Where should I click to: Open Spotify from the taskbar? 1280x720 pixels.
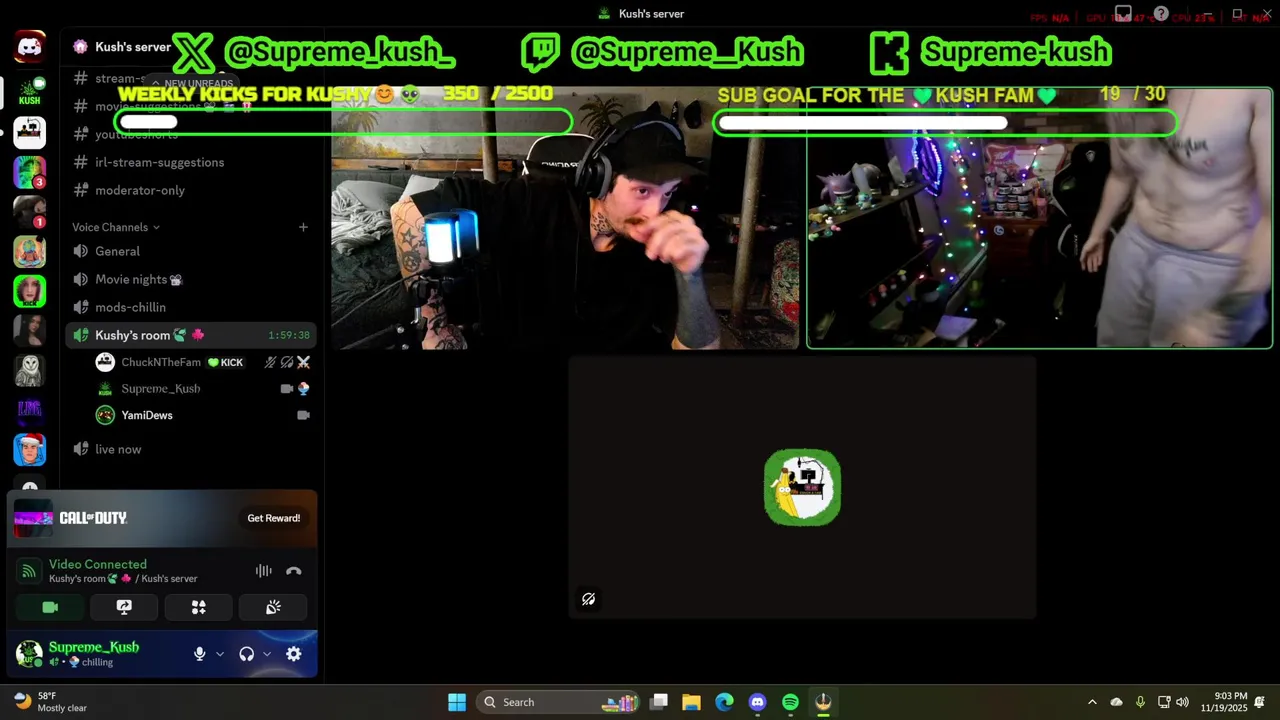coord(790,702)
